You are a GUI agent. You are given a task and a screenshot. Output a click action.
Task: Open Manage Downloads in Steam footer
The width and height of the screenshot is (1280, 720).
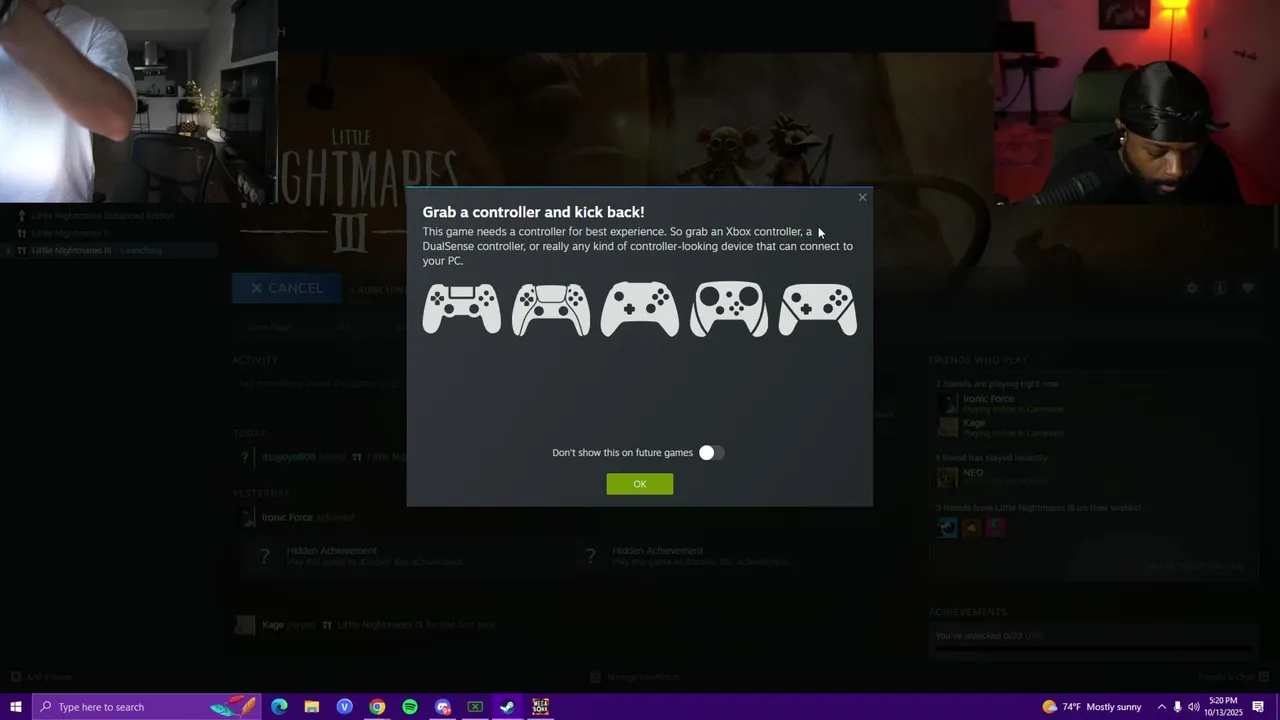click(634, 677)
